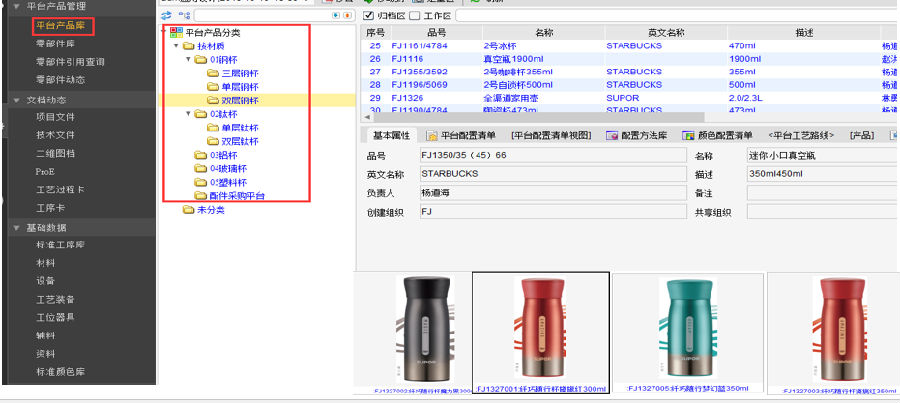Open 平台产品库 in the sidebar
900x403 pixels.
(61, 25)
